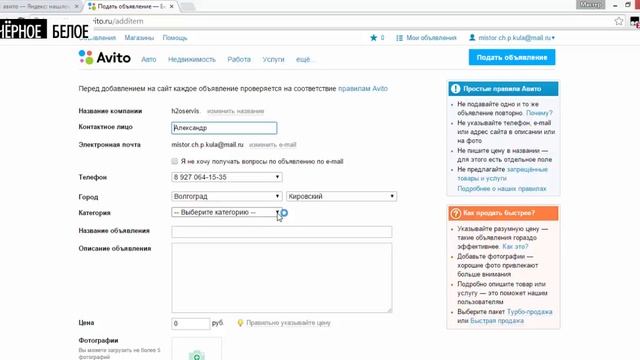Open the Быстрая продажа link
640x360 pixels.
(x=497, y=321)
